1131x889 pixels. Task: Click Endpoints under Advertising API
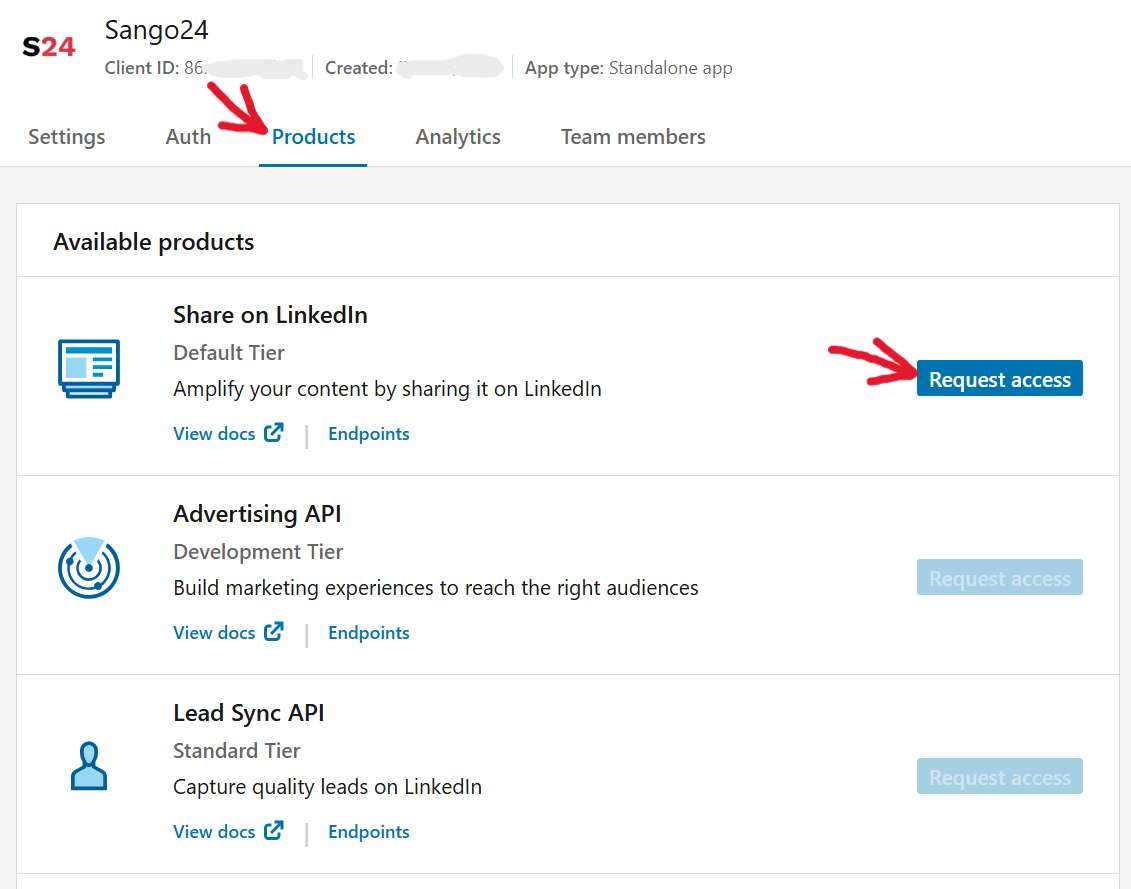click(368, 632)
